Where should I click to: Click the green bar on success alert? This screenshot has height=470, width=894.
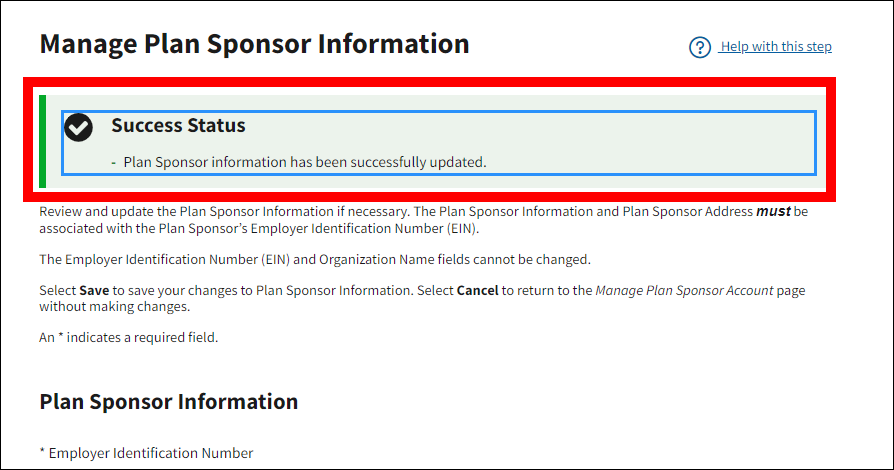[42, 141]
